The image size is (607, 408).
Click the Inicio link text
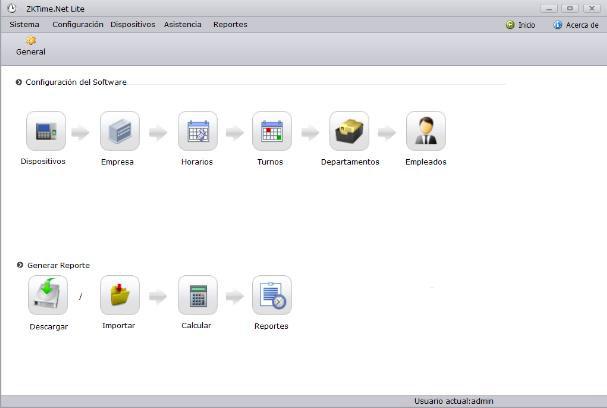click(526, 25)
